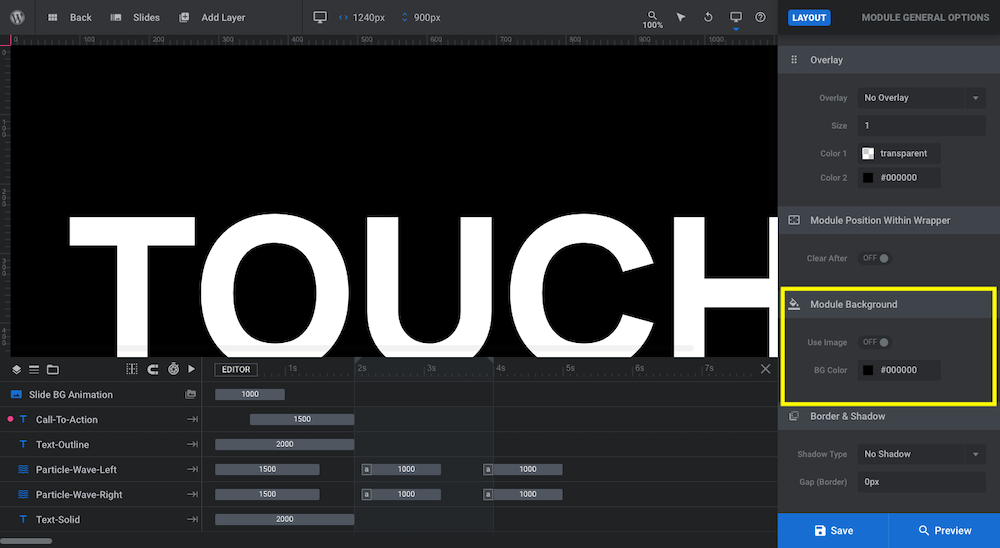The image size is (1000, 548).
Task: Open the help question mark icon
Action: pos(760,17)
